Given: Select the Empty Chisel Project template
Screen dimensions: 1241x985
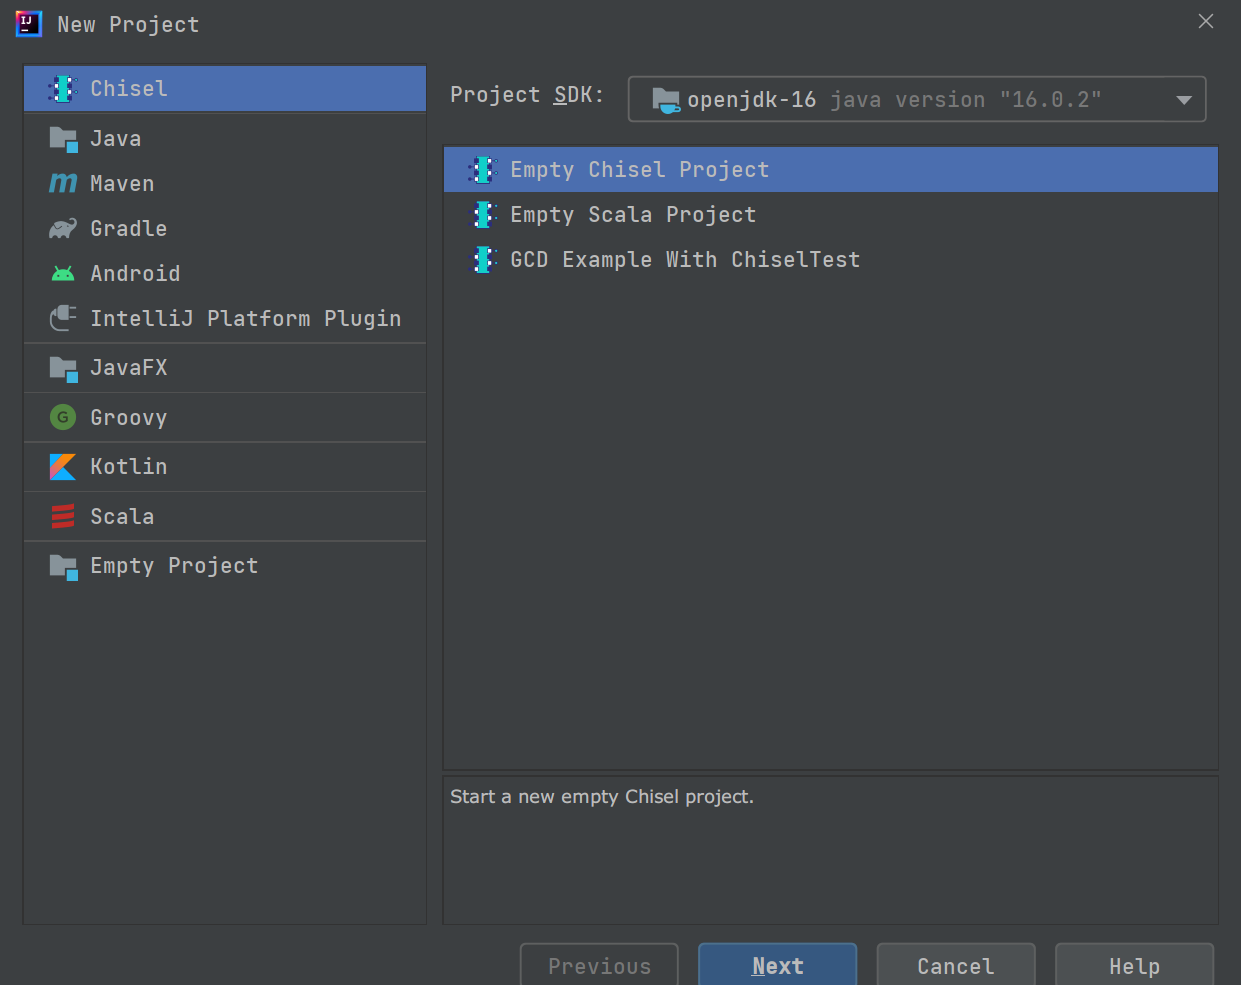Looking at the screenshot, I should (831, 170).
